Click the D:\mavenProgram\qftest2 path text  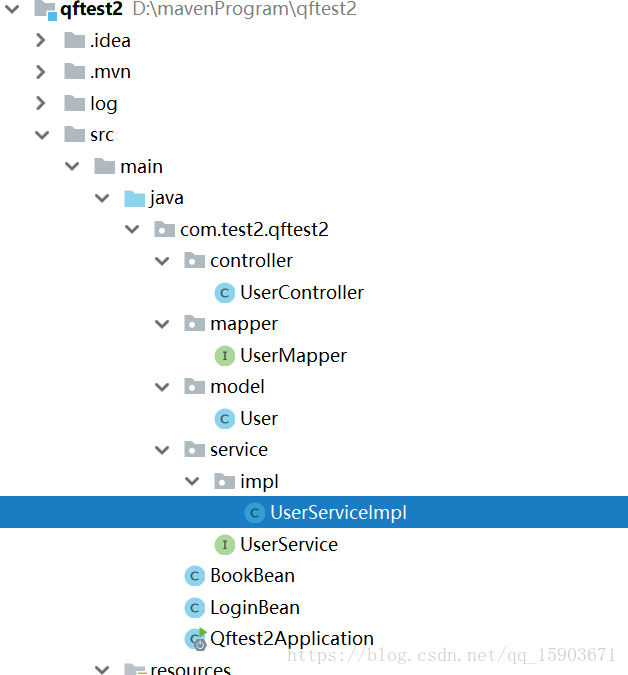pyautogui.click(x=244, y=9)
